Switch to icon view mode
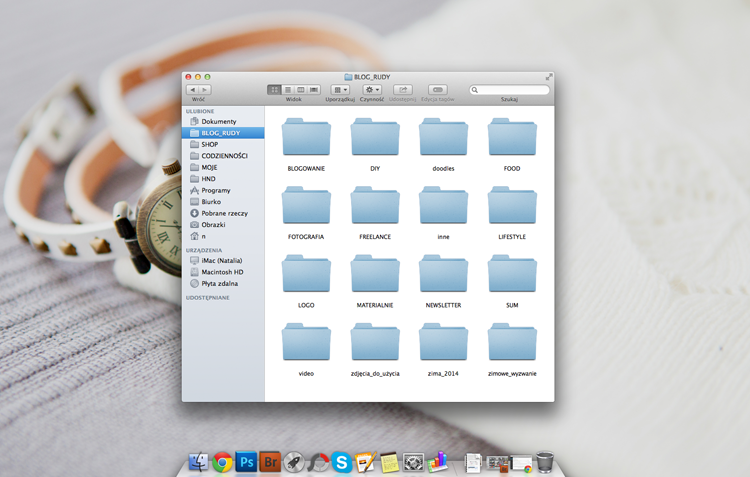The height and width of the screenshot is (477, 750). pos(274,89)
